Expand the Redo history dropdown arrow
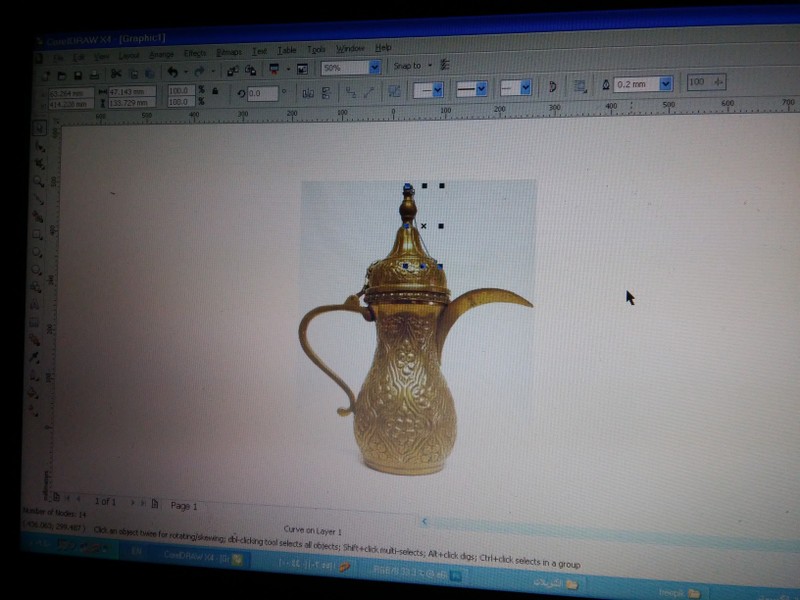Viewport: 800px width, 600px height. coord(213,71)
